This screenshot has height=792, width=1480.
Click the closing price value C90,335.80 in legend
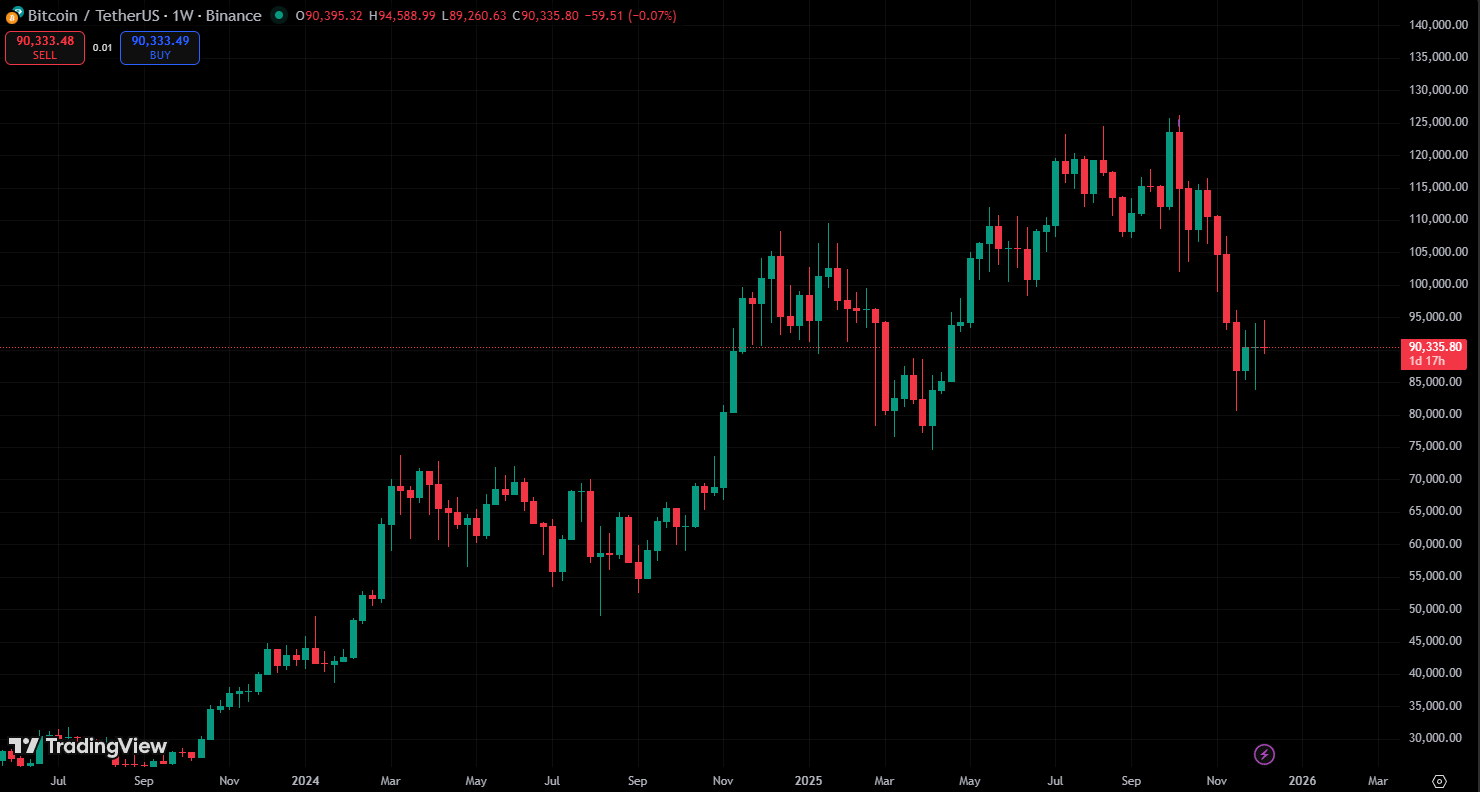pyautogui.click(x=540, y=16)
